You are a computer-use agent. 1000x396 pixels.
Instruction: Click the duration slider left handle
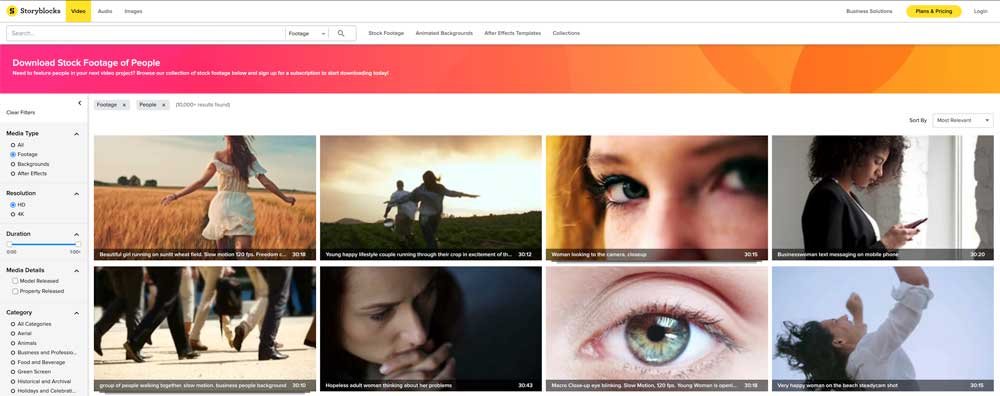click(x=9, y=244)
